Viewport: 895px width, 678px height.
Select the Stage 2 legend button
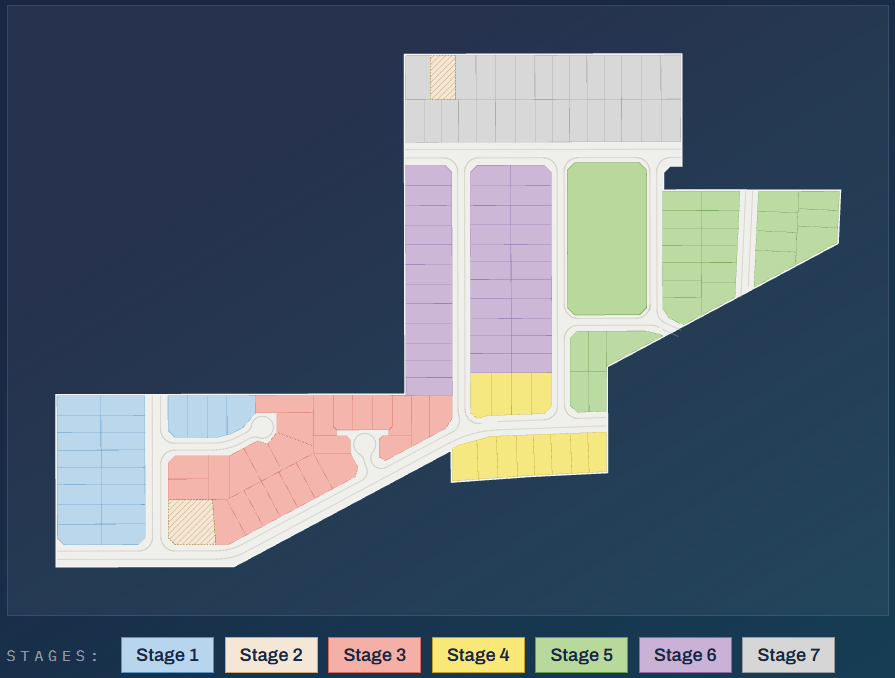271,655
